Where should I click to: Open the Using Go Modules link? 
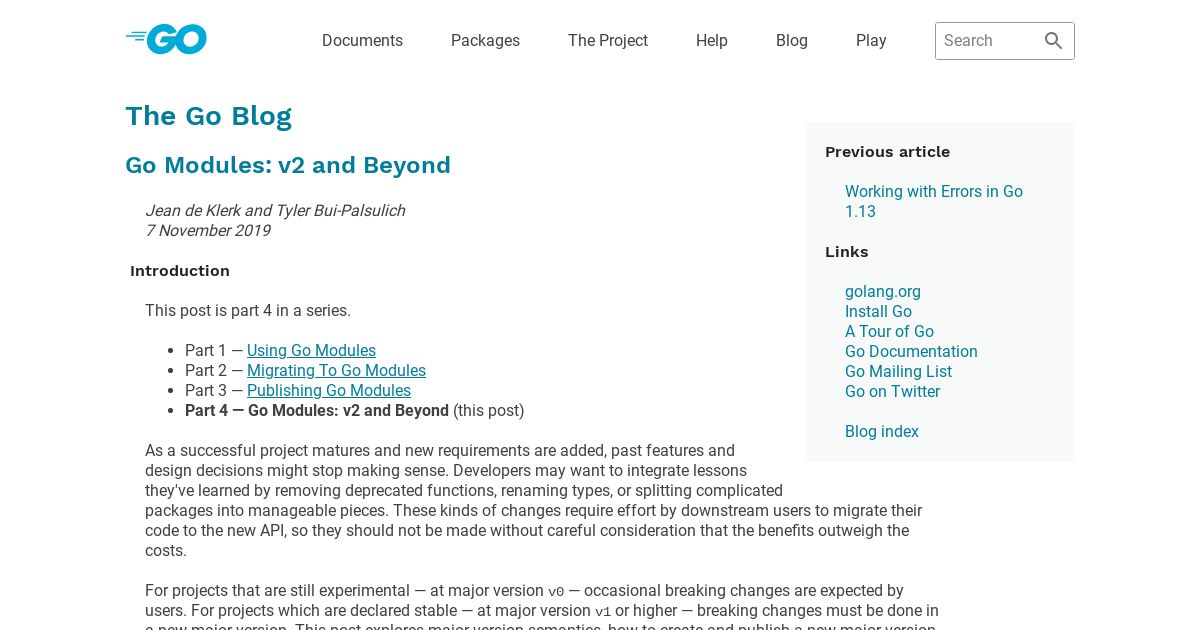(311, 351)
